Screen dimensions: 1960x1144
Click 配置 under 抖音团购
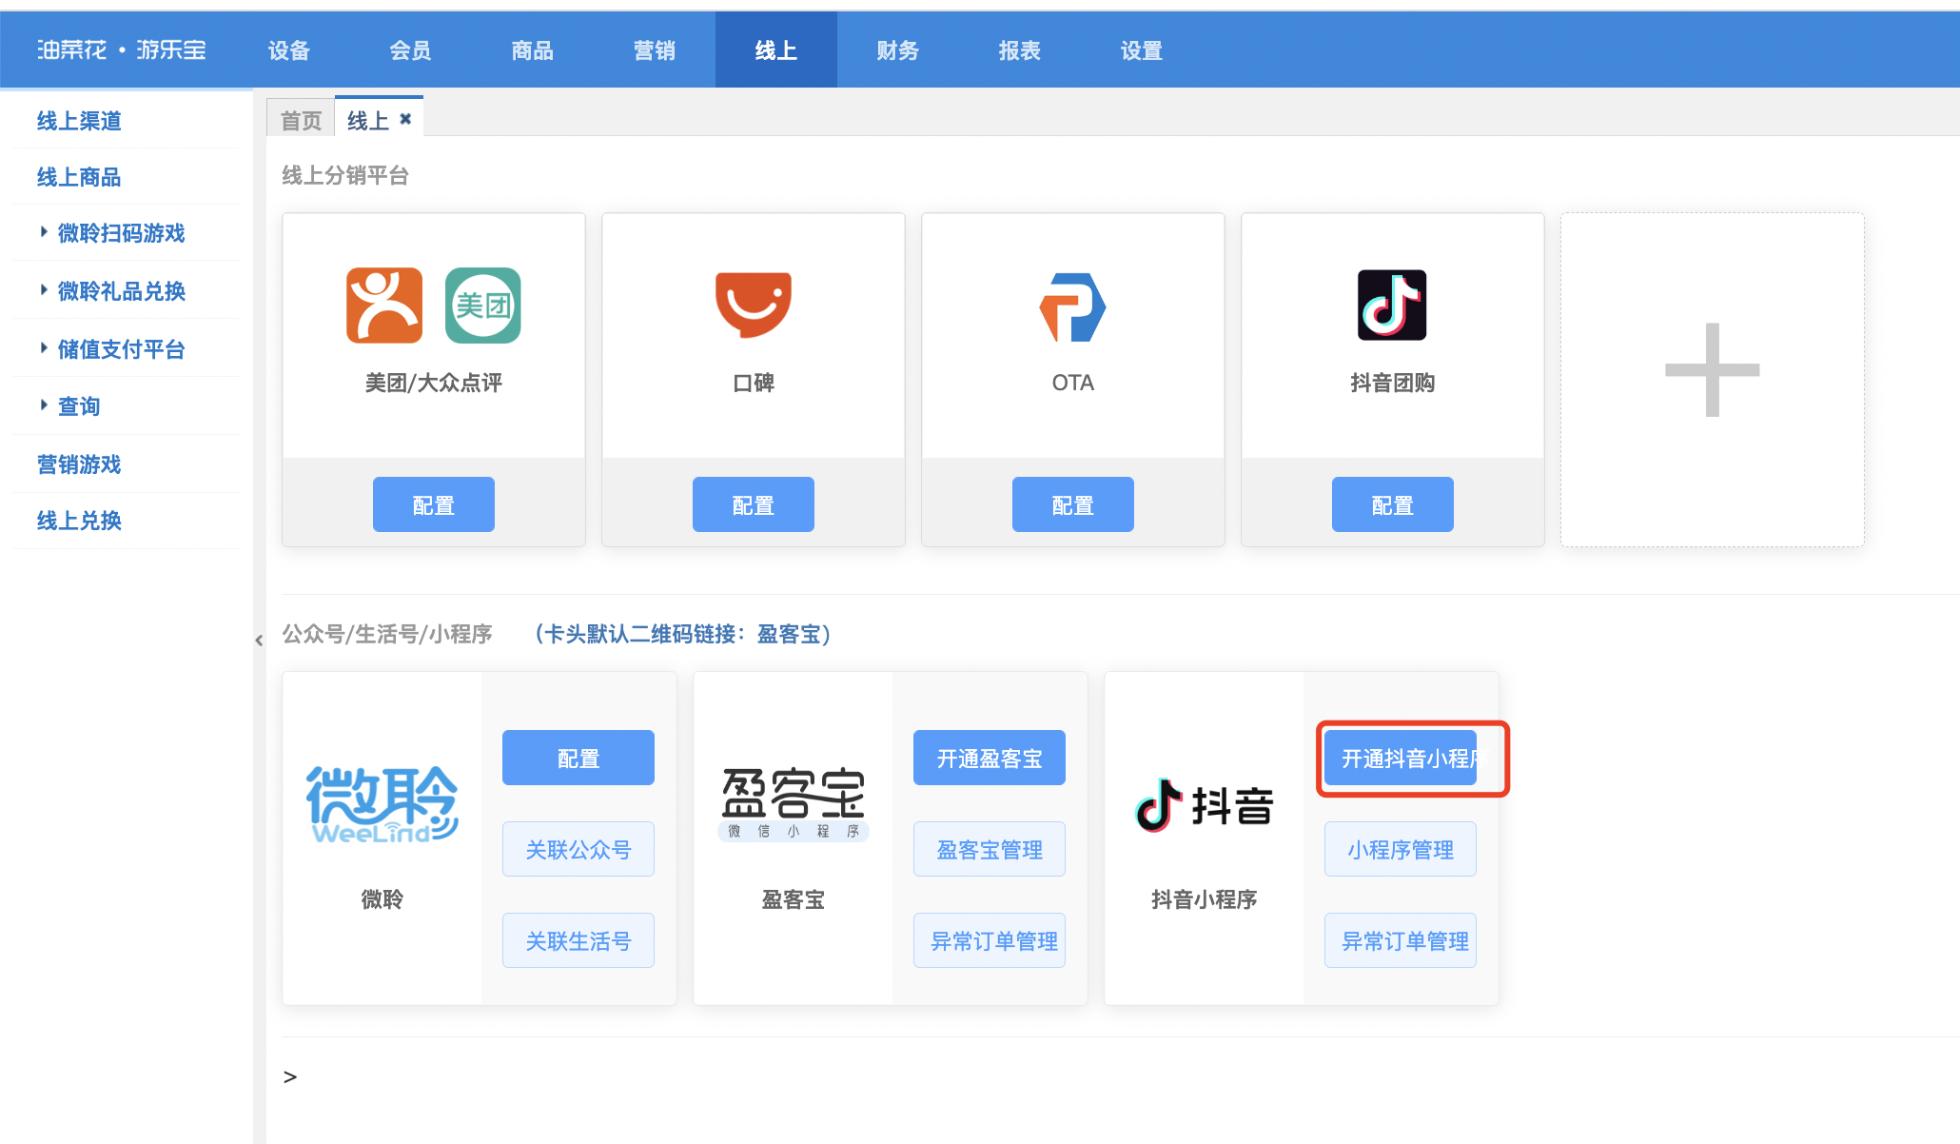(x=1392, y=504)
